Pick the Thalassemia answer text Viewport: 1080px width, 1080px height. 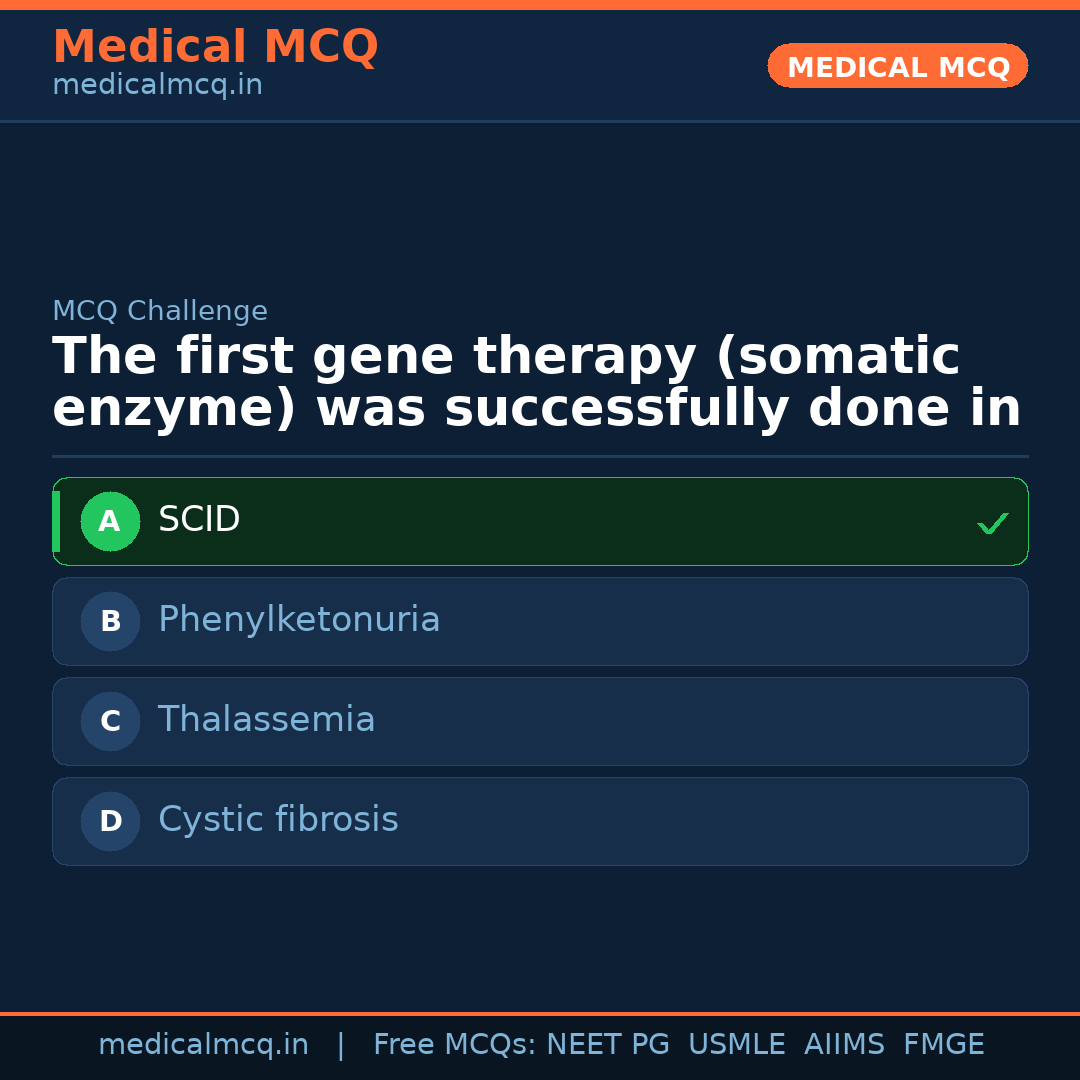[266, 720]
